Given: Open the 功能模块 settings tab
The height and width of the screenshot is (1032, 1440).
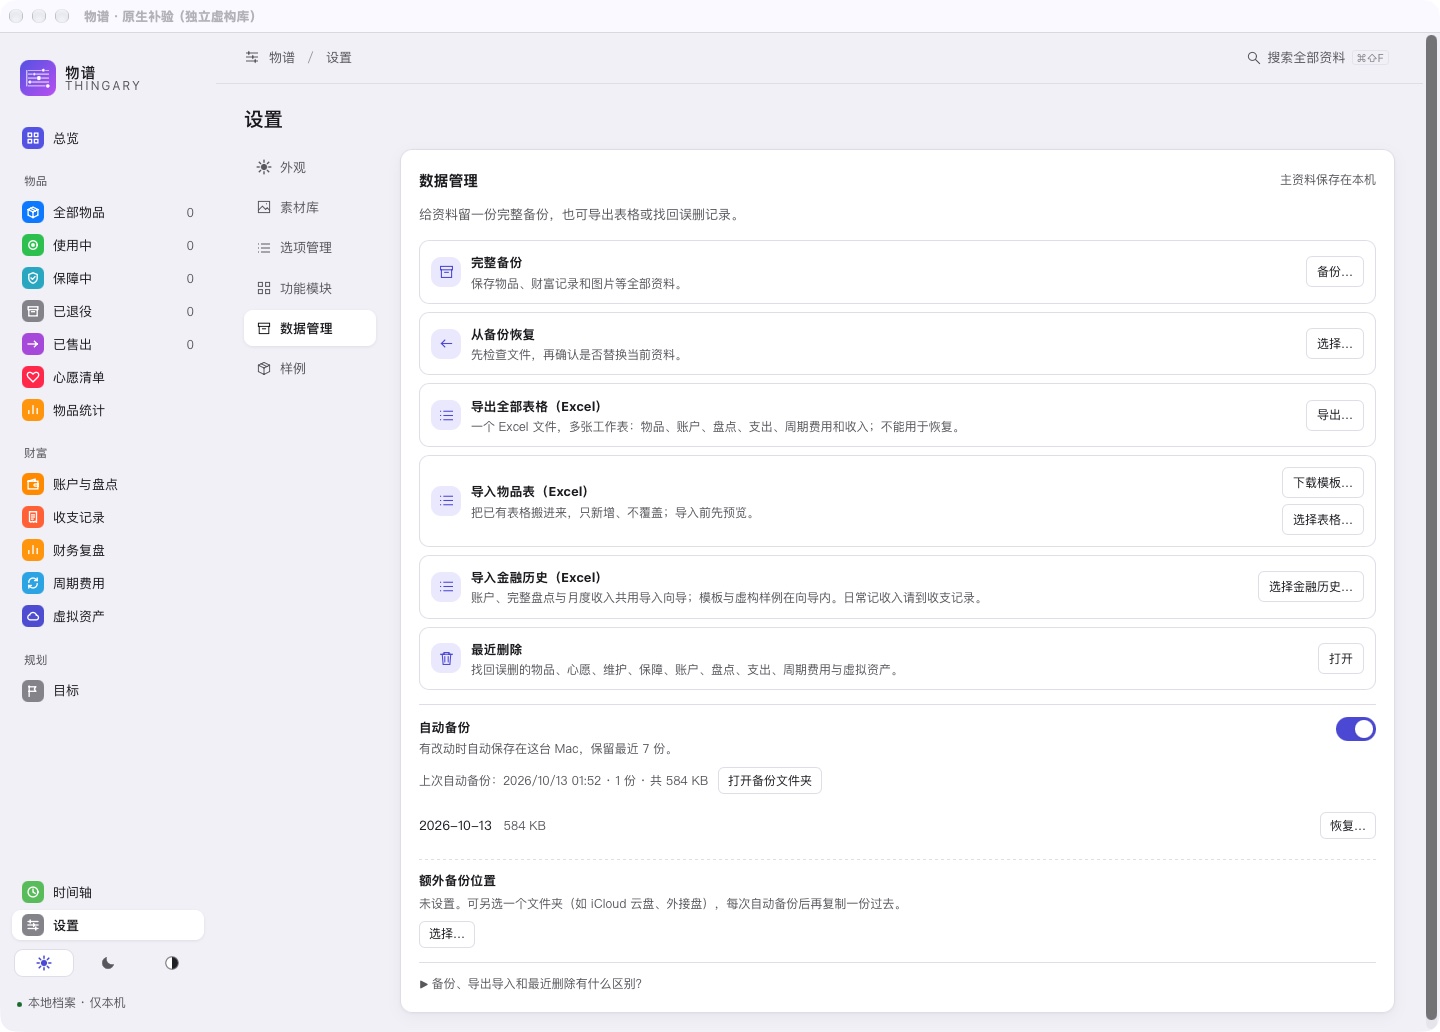Looking at the screenshot, I should pos(310,288).
